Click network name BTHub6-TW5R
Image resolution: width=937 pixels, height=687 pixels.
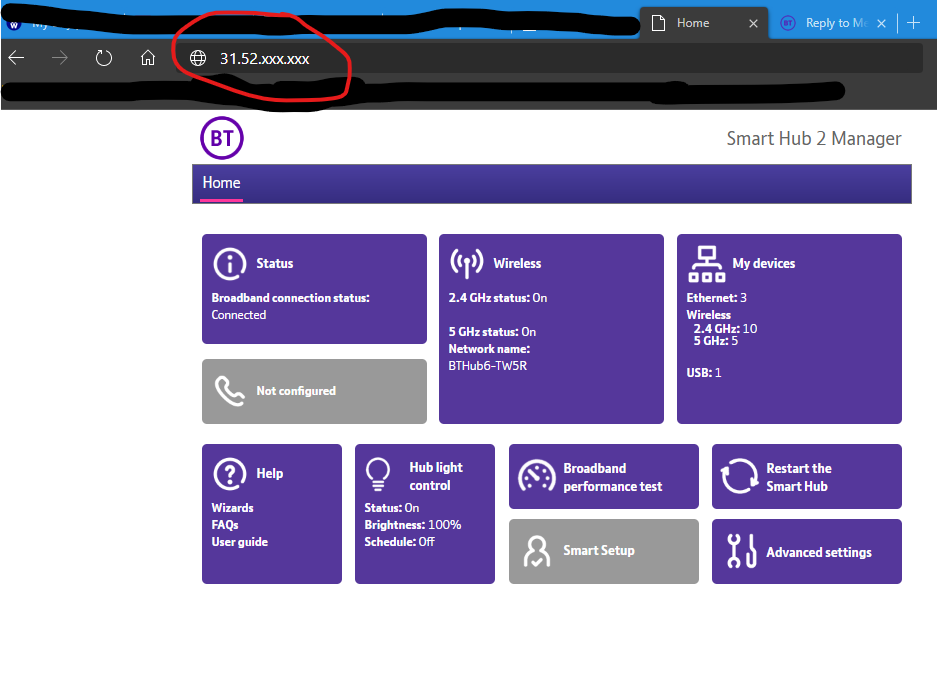(488, 366)
